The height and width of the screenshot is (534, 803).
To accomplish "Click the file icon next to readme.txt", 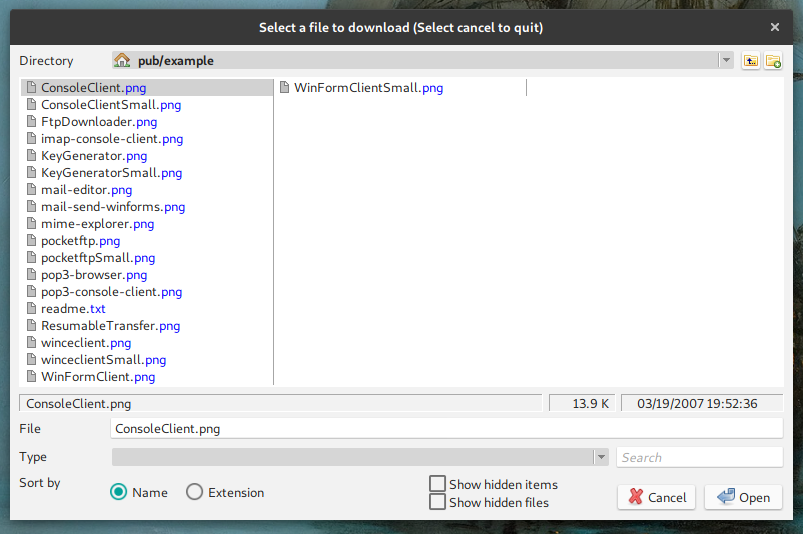I will pos(31,309).
